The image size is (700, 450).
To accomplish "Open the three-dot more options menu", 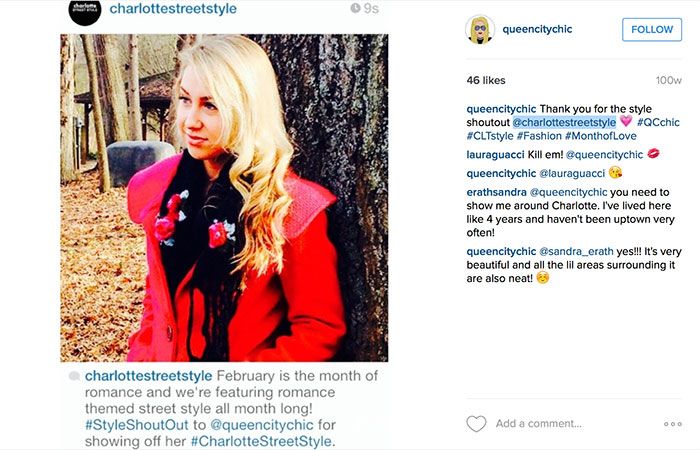I will click(x=672, y=424).
